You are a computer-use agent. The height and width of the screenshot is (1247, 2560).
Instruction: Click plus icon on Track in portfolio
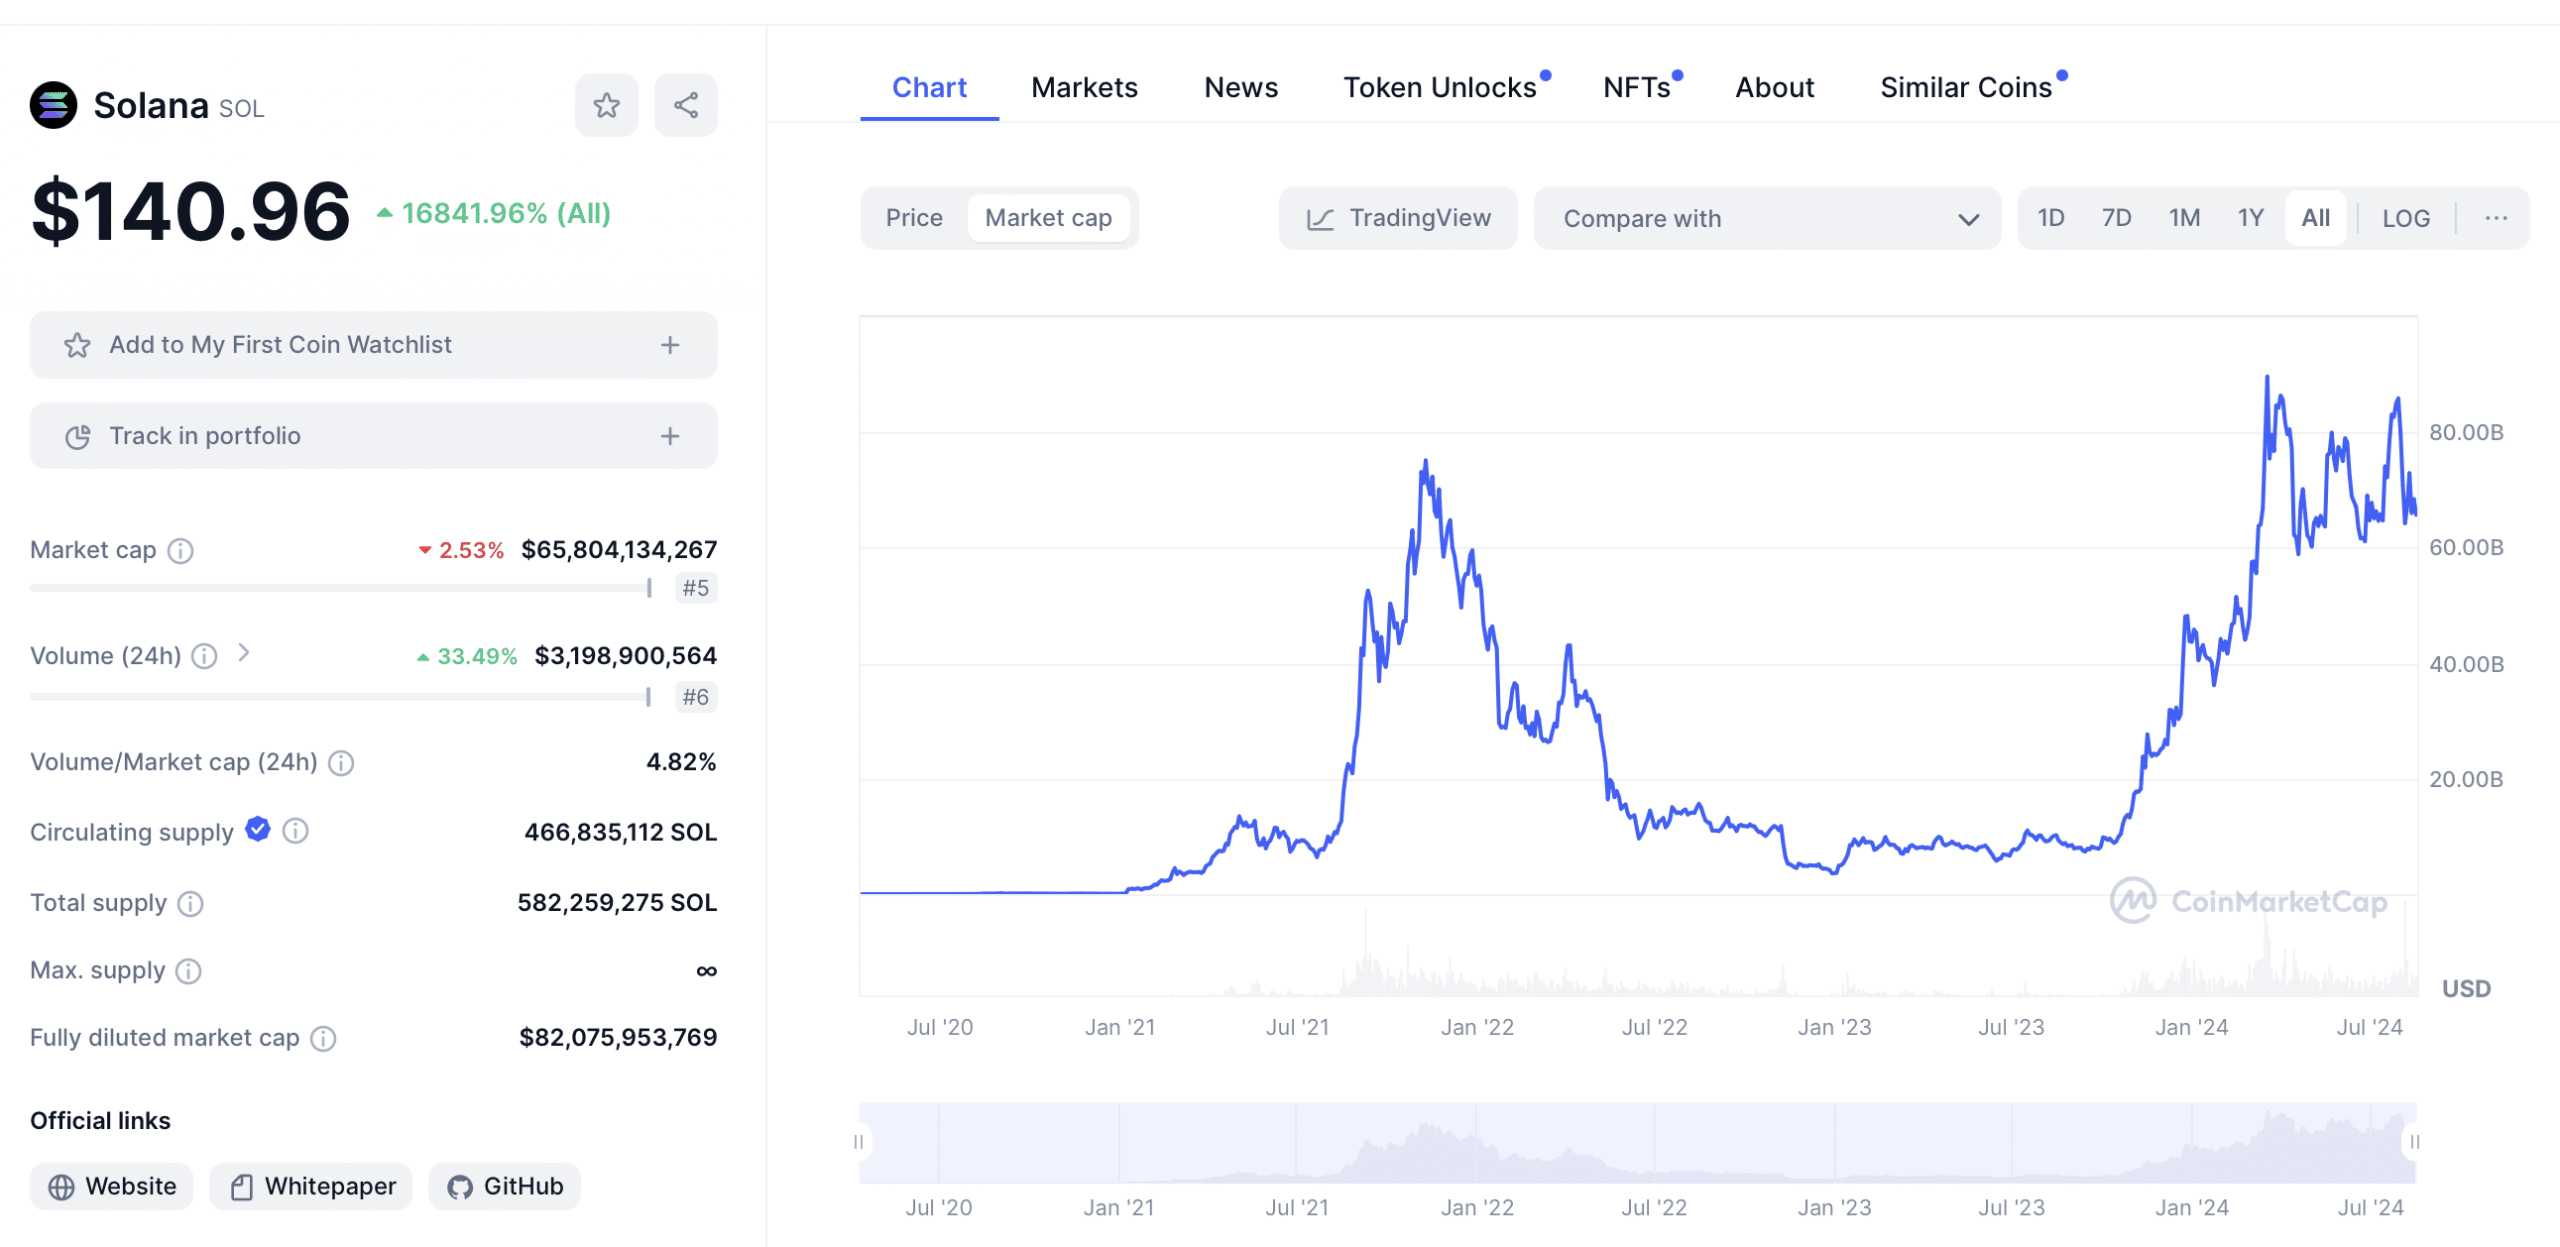tap(670, 436)
